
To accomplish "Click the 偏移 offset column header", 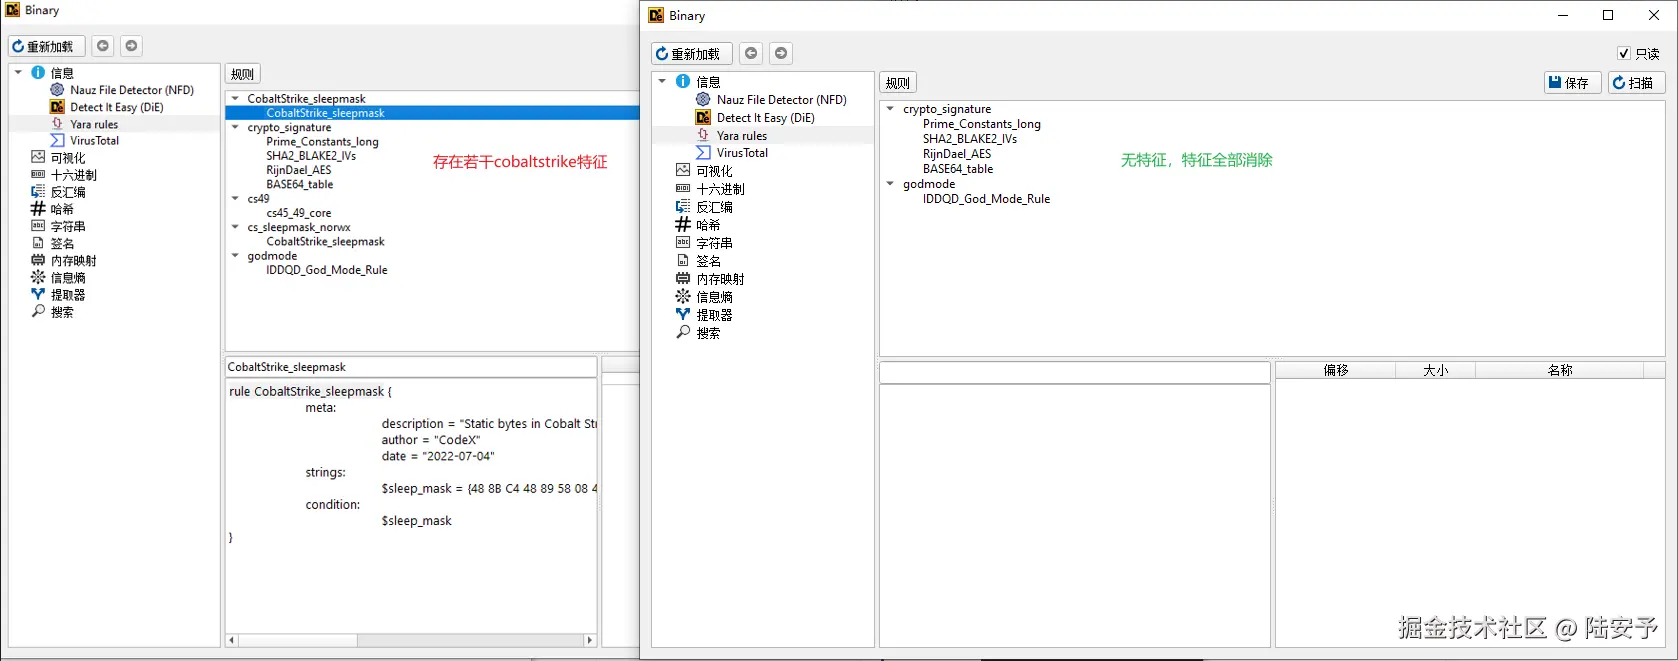I will tap(1336, 370).
